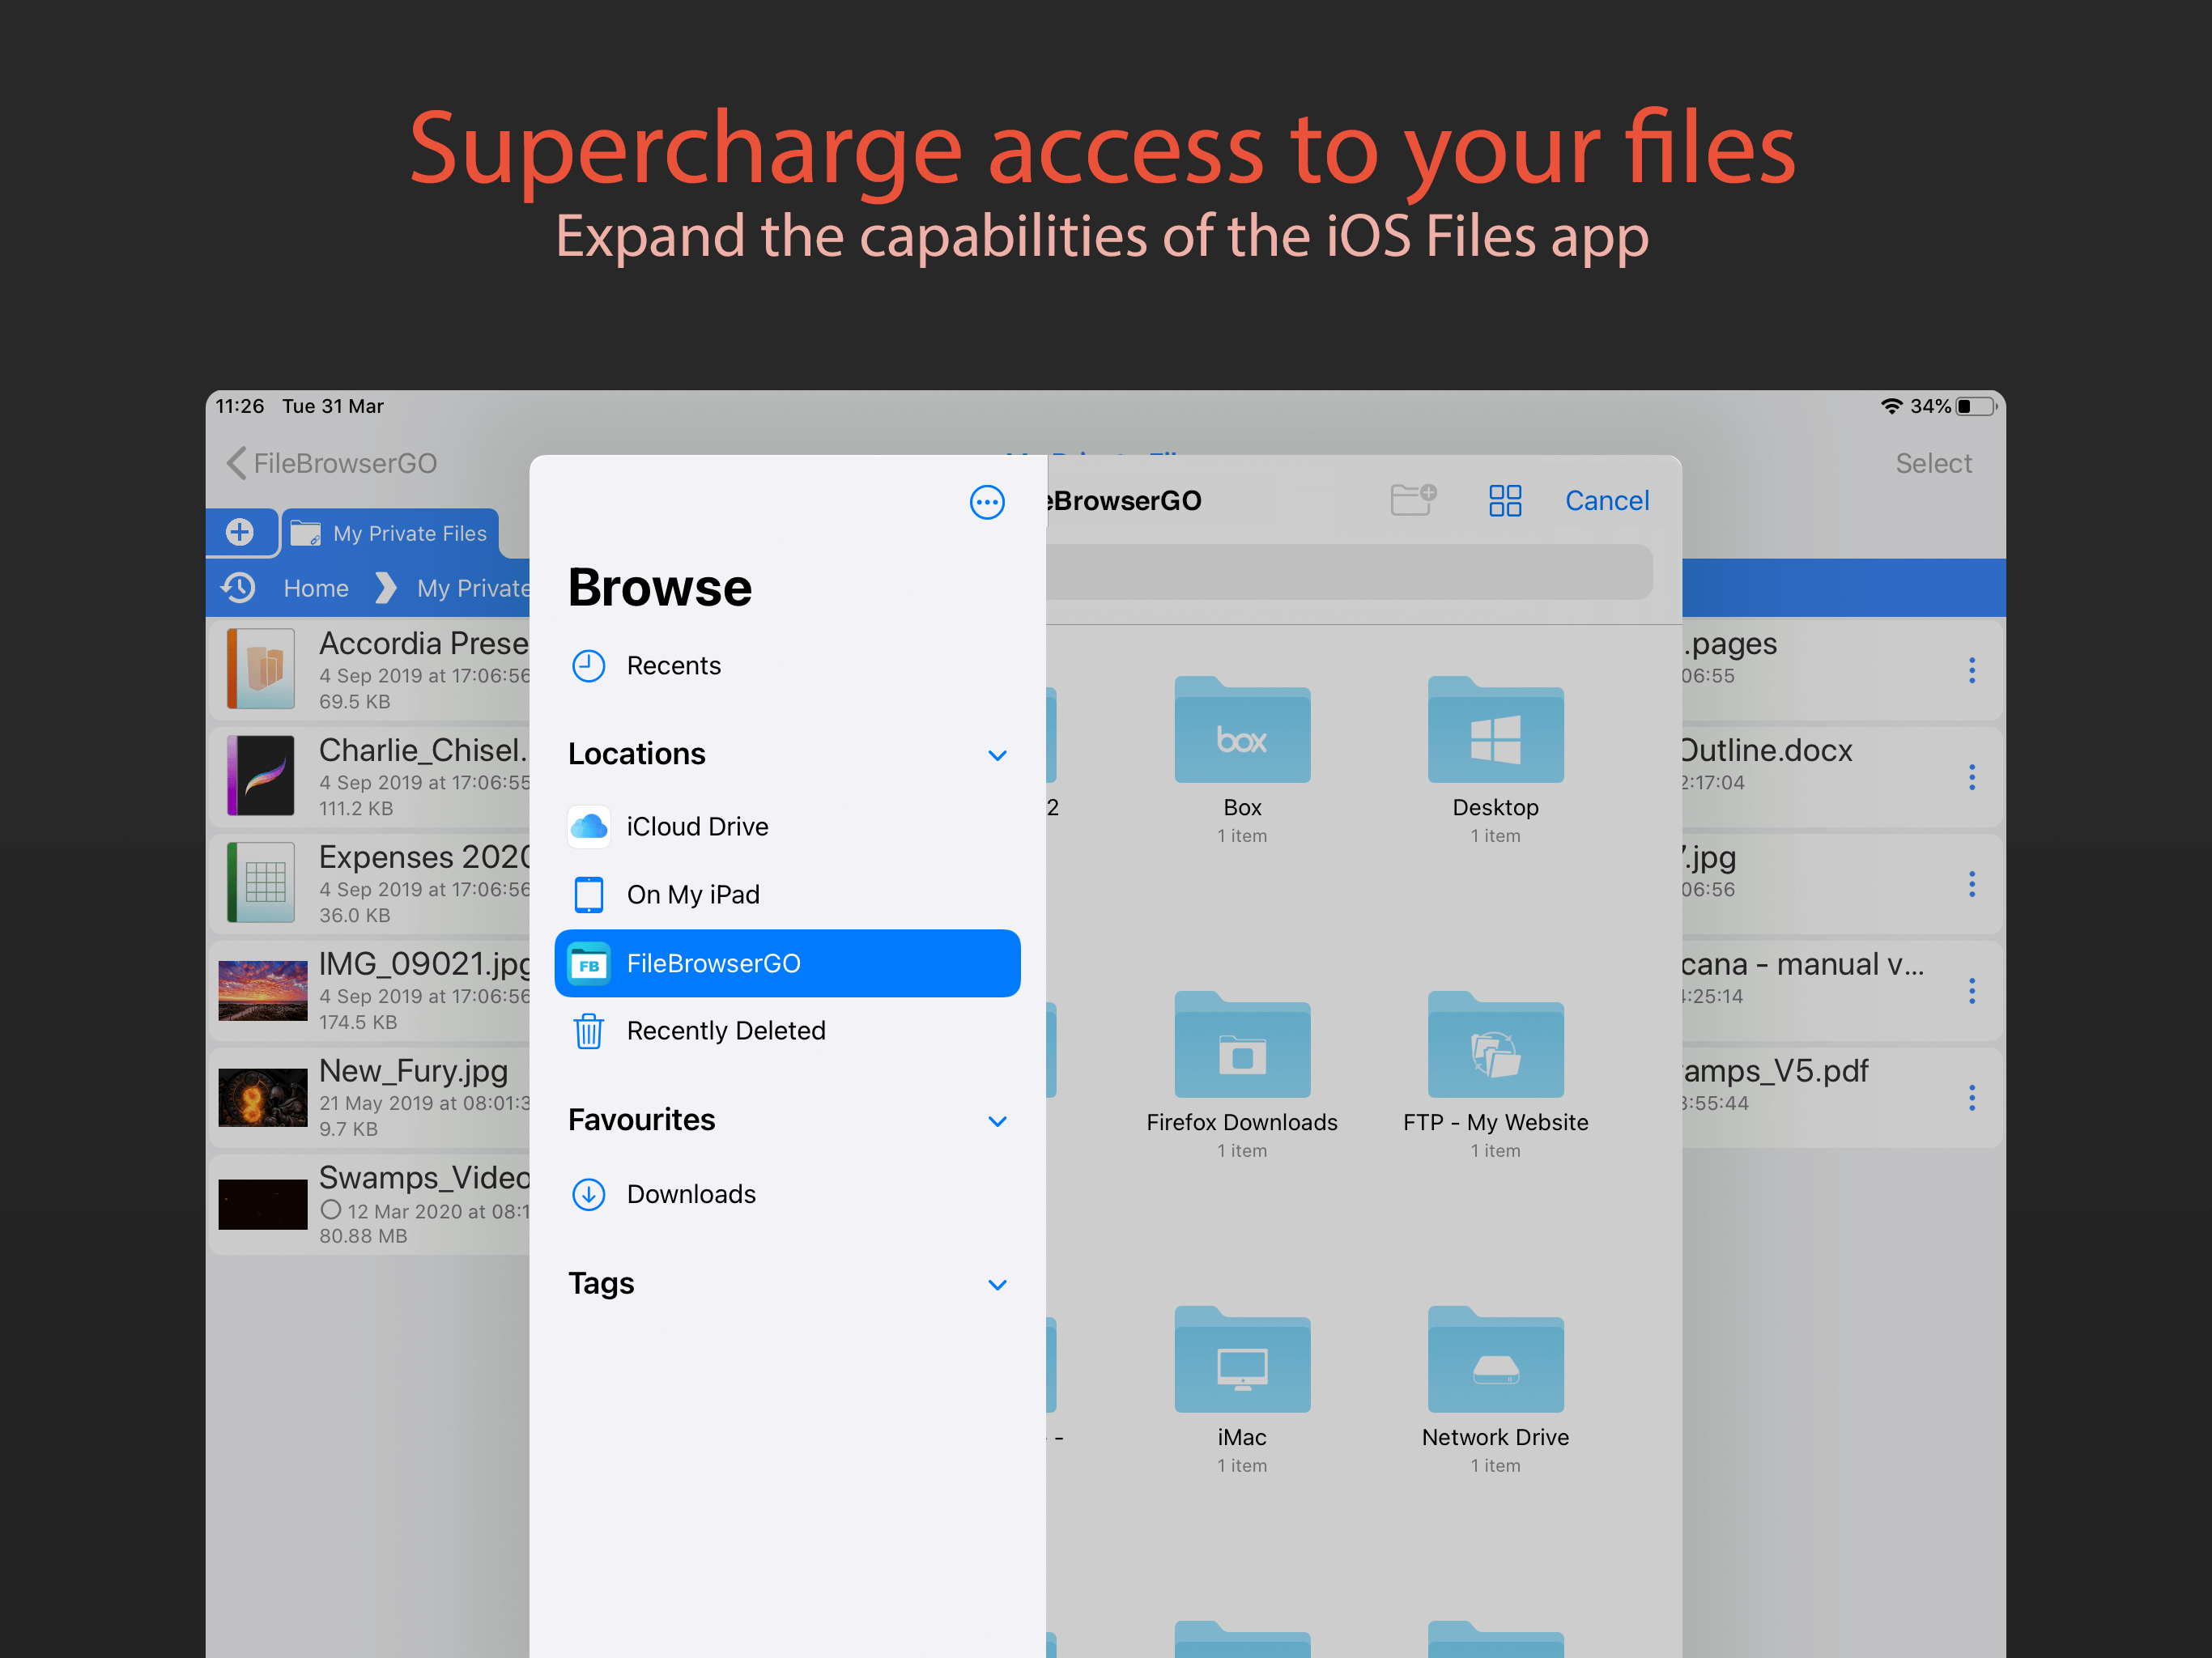Collapse the Favourites section
2212x1658 pixels.
pos(996,1121)
